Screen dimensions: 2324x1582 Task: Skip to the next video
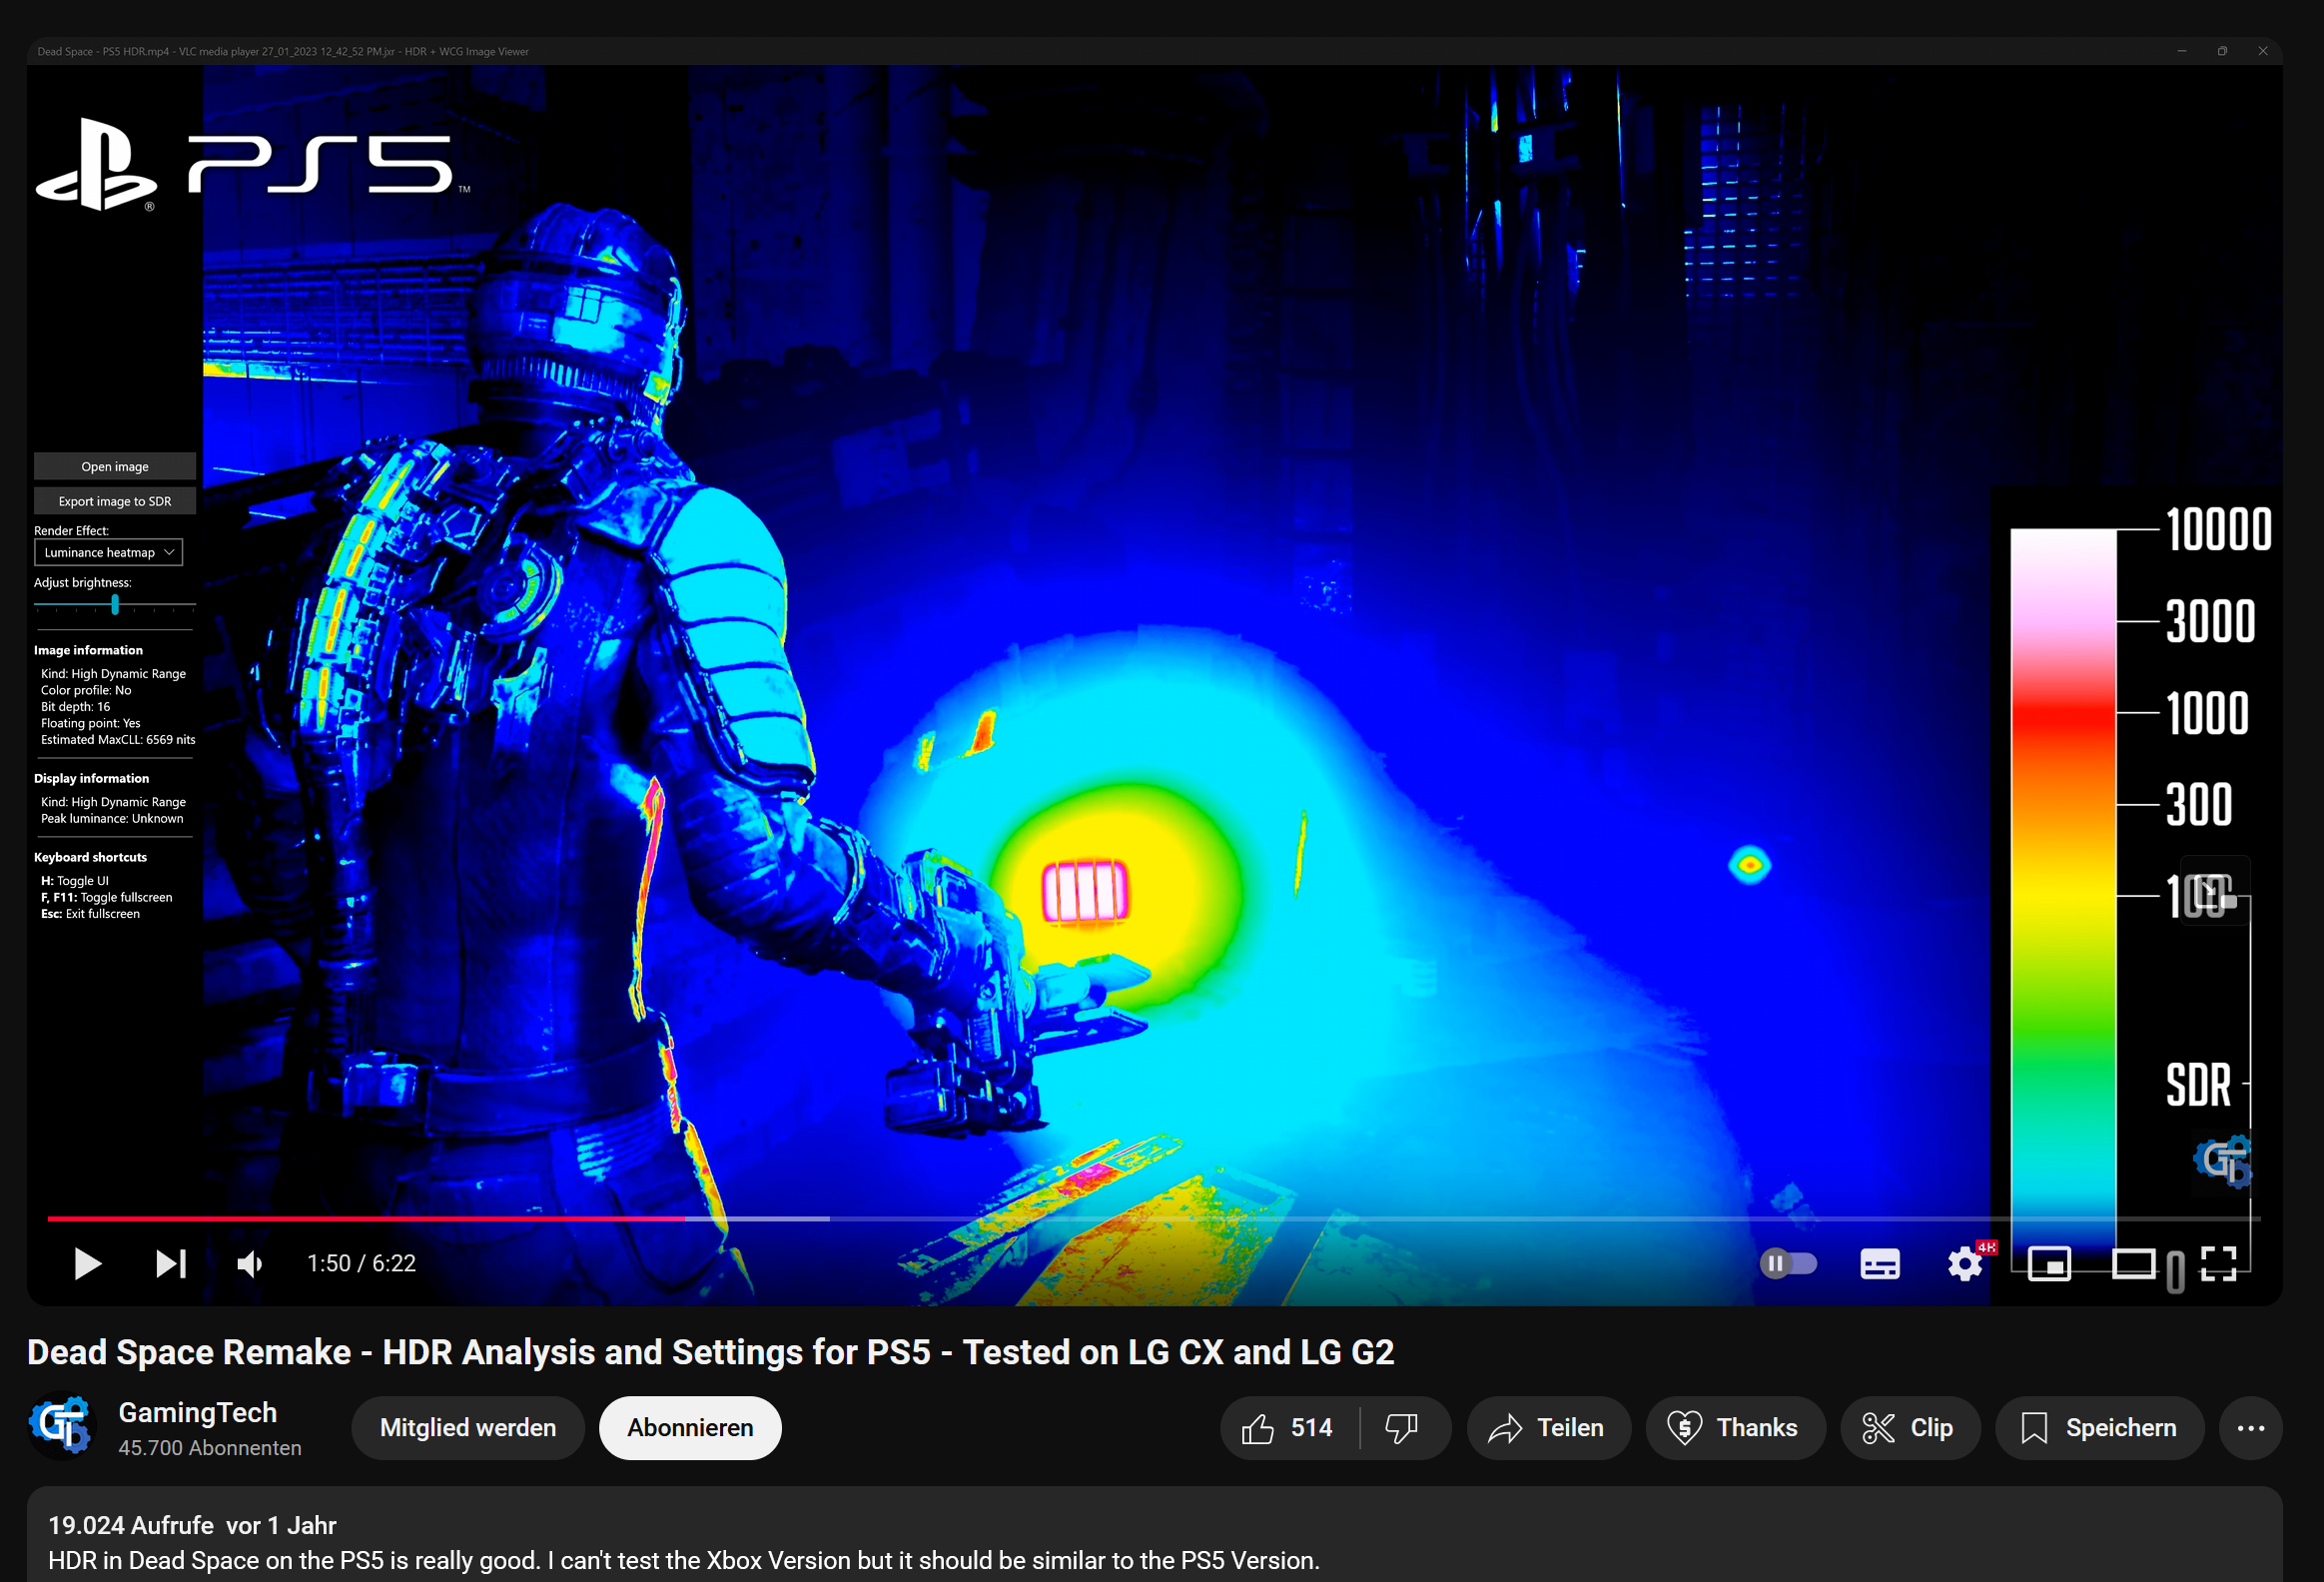click(170, 1263)
